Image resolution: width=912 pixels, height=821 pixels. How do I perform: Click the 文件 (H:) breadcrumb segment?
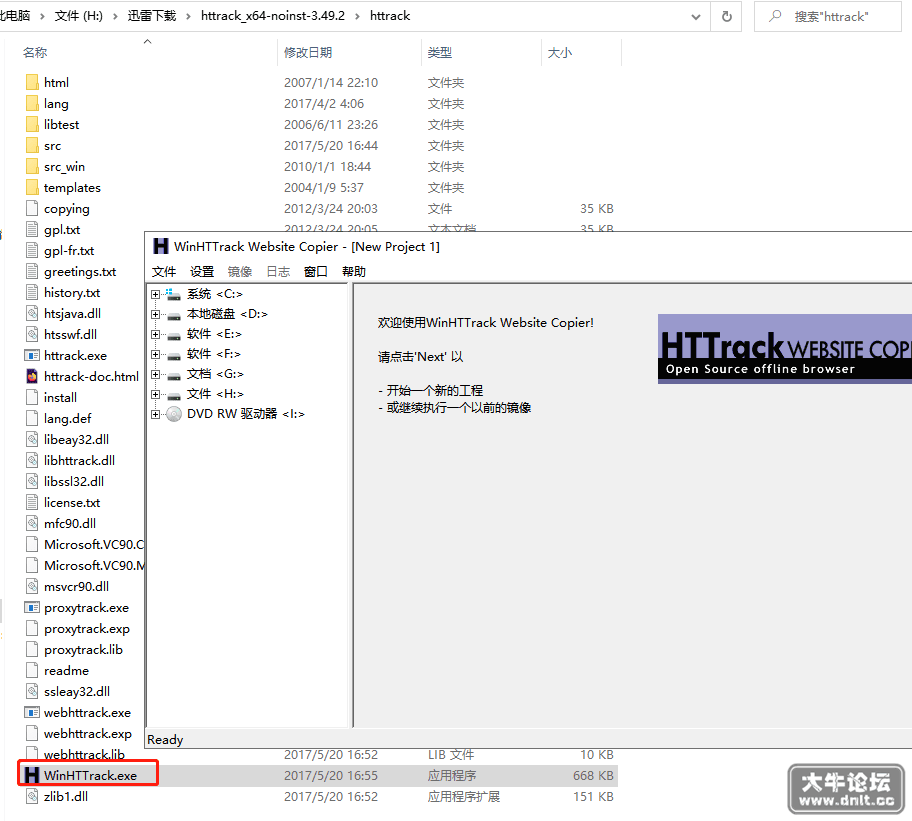point(79,16)
